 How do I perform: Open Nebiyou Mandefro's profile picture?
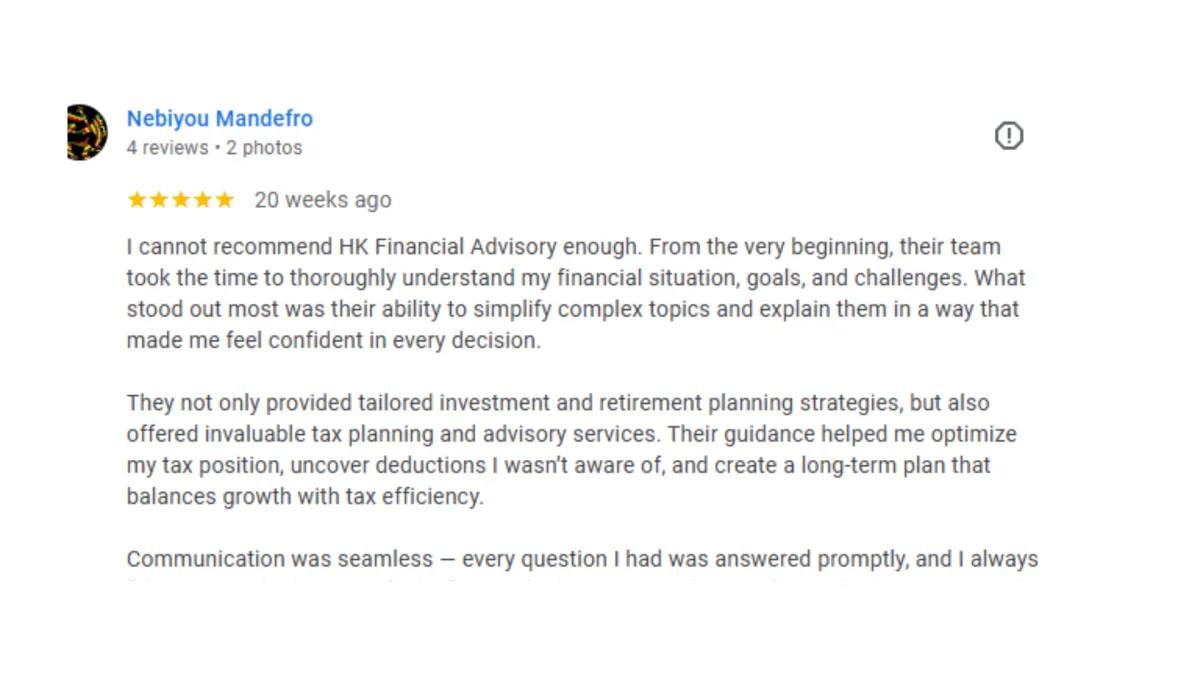pyautogui.click(x=87, y=132)
